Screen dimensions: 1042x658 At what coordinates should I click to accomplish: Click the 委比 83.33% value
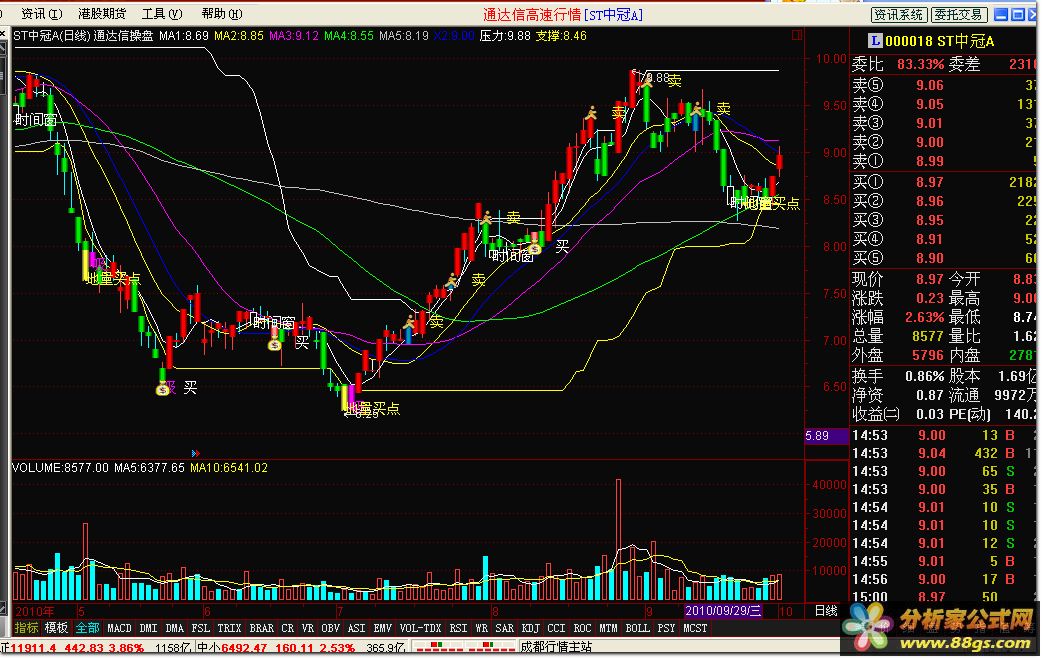tap(920, 64)
